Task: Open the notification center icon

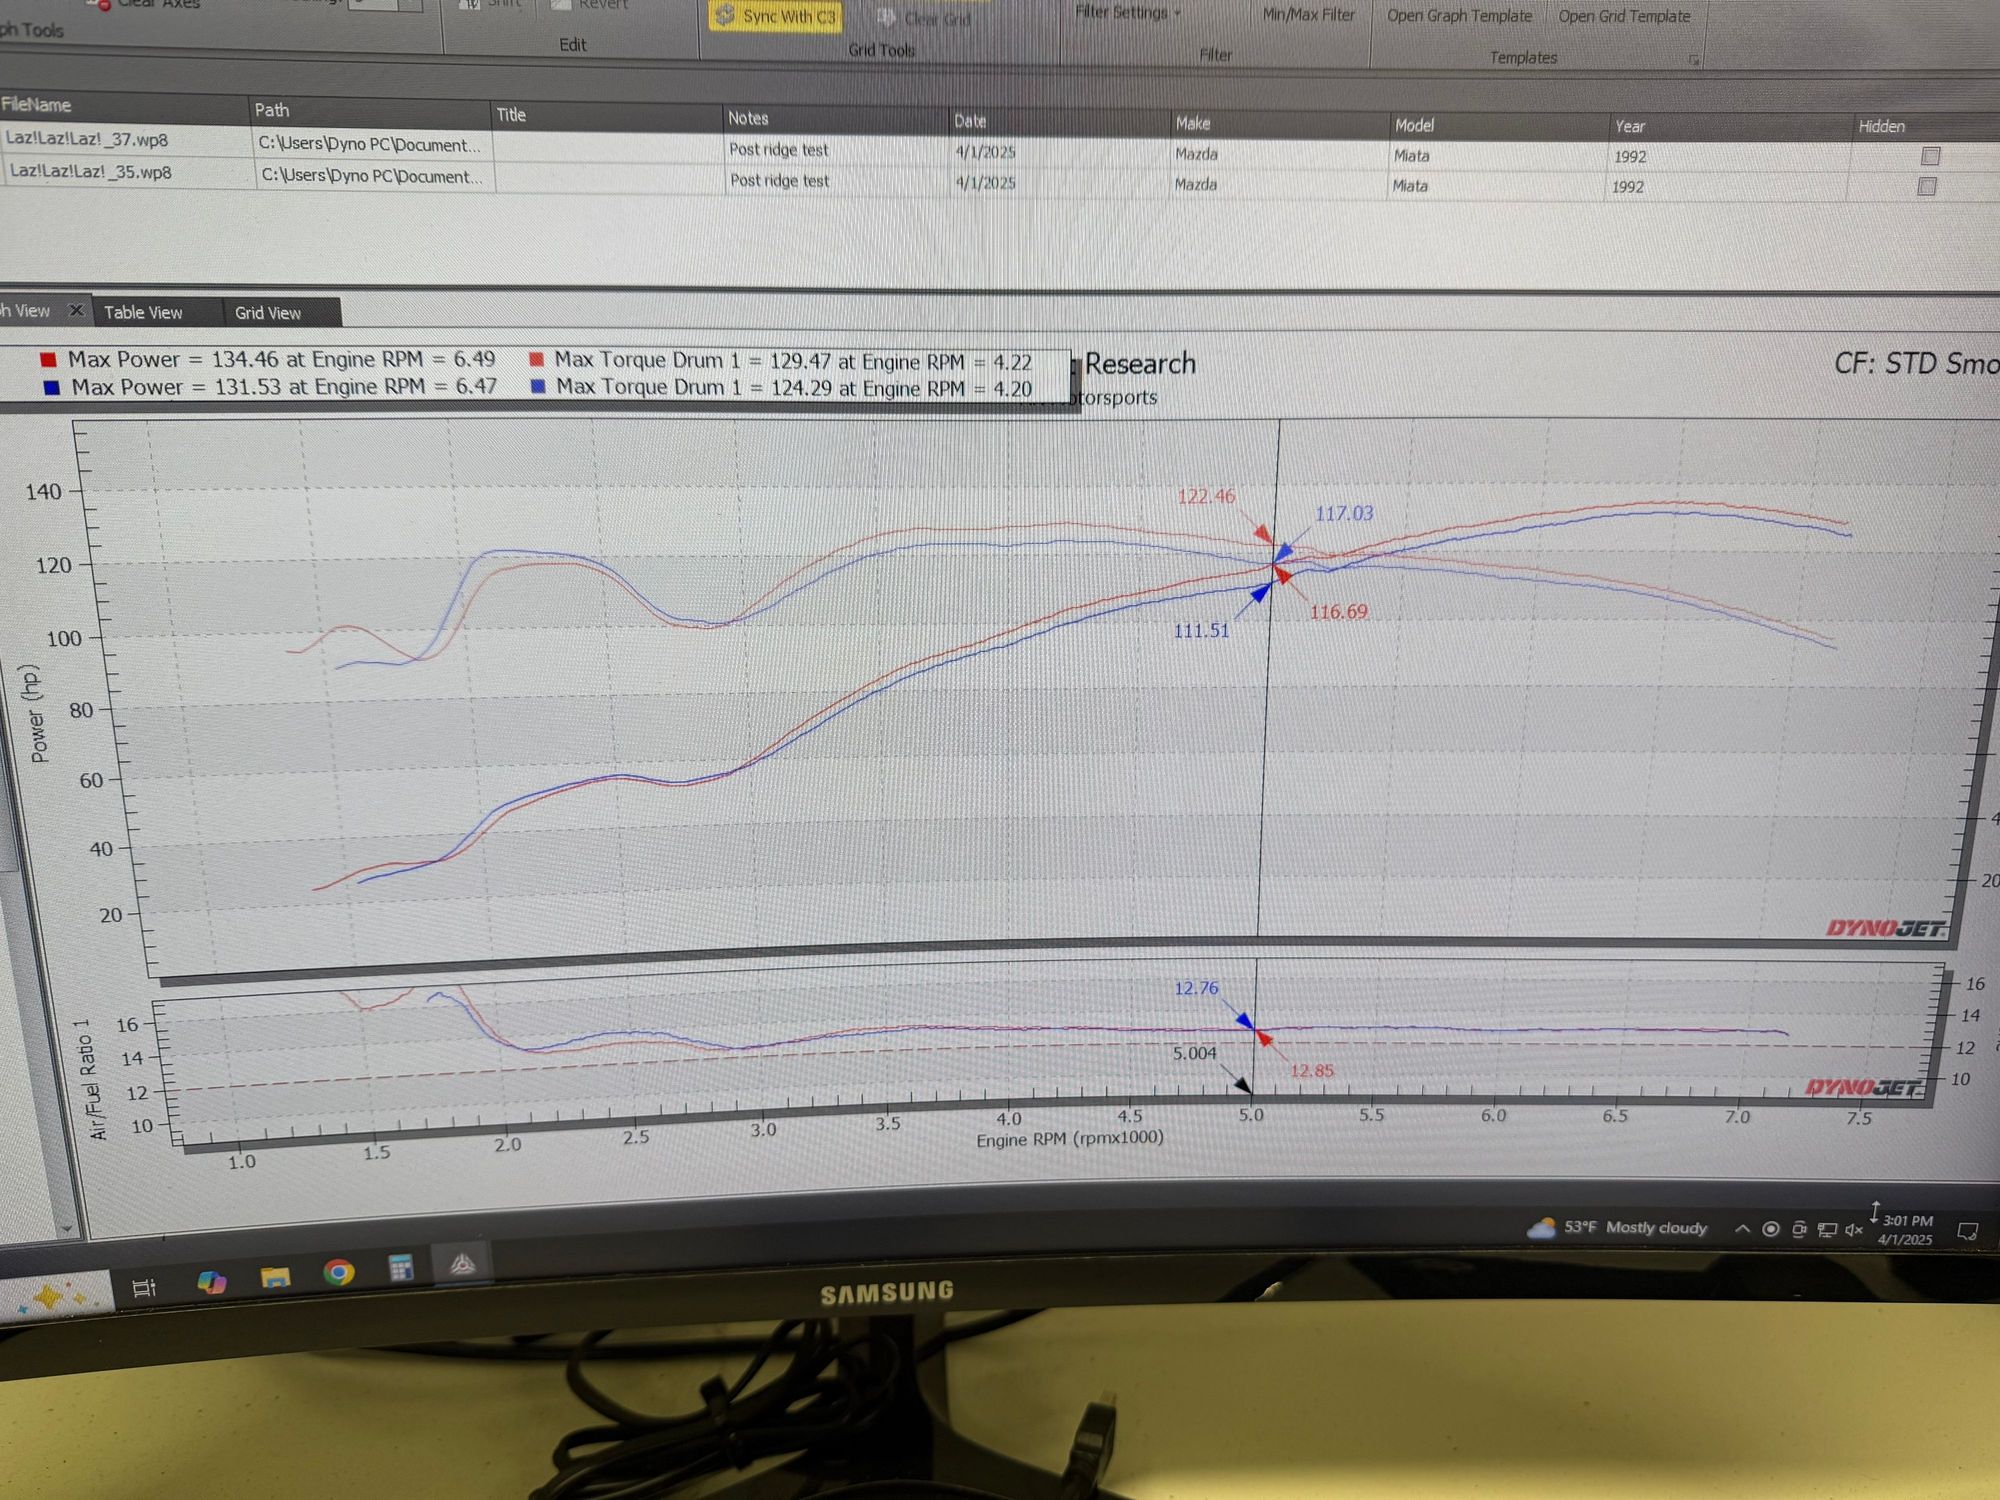Action: (1967, 1231)
